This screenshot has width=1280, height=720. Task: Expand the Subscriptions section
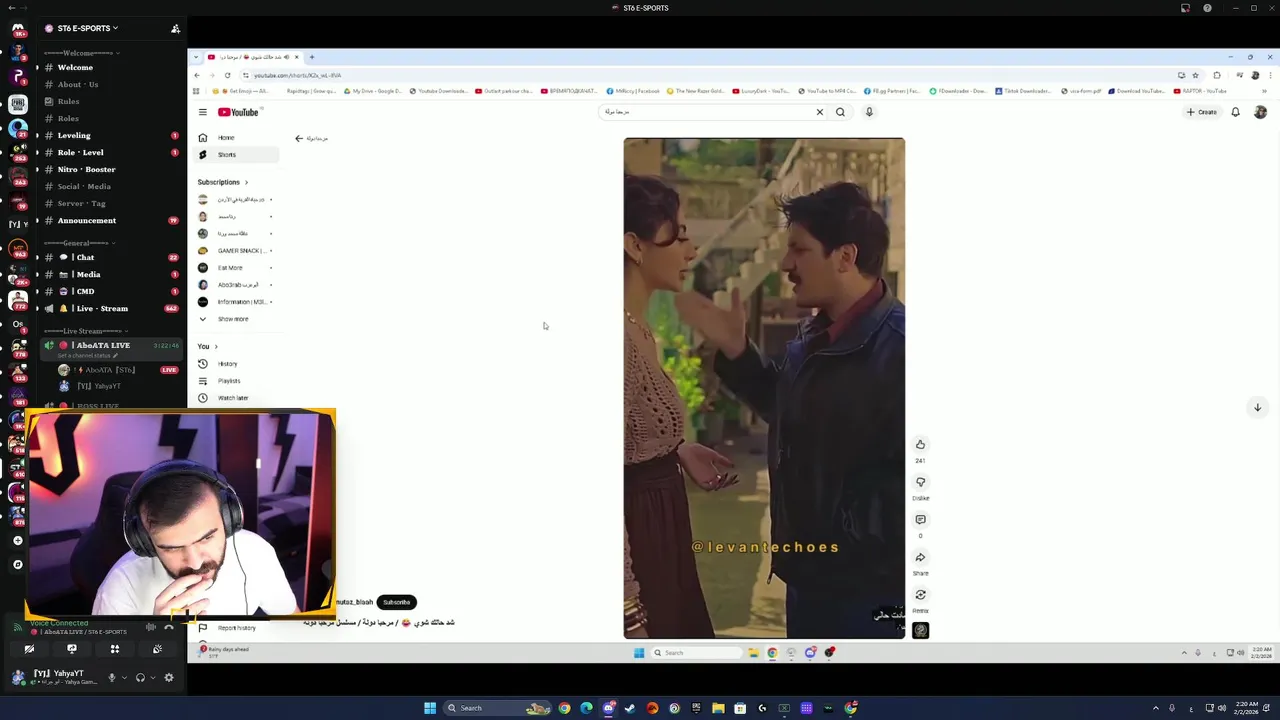pyautogui.click(x=222, y=182)
